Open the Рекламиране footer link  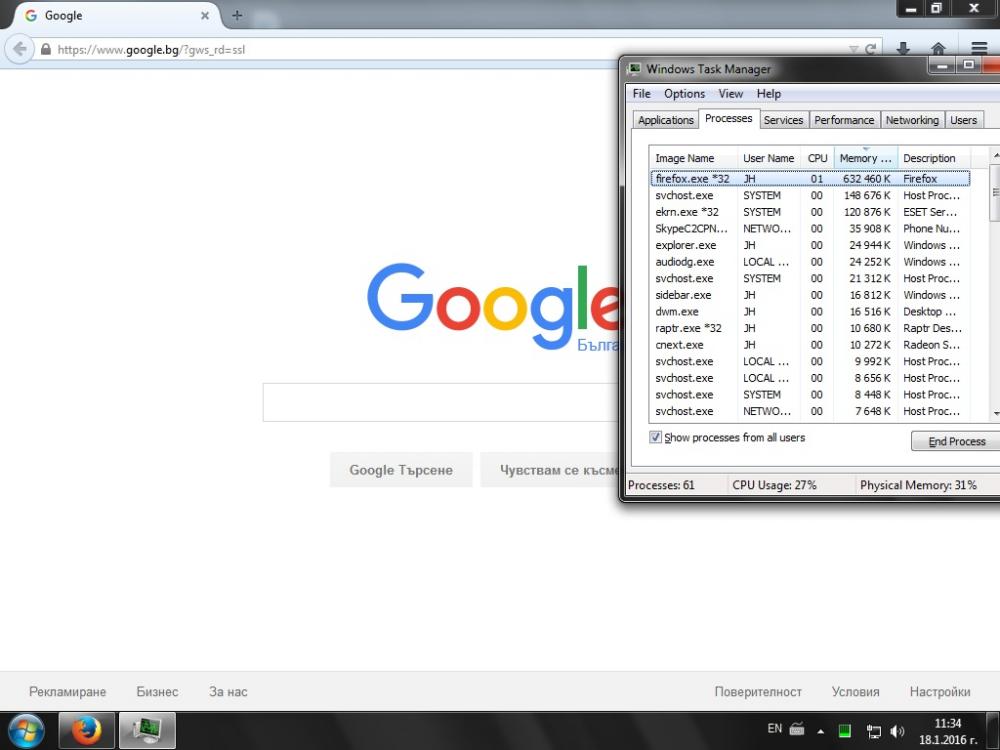pos(68,691)
